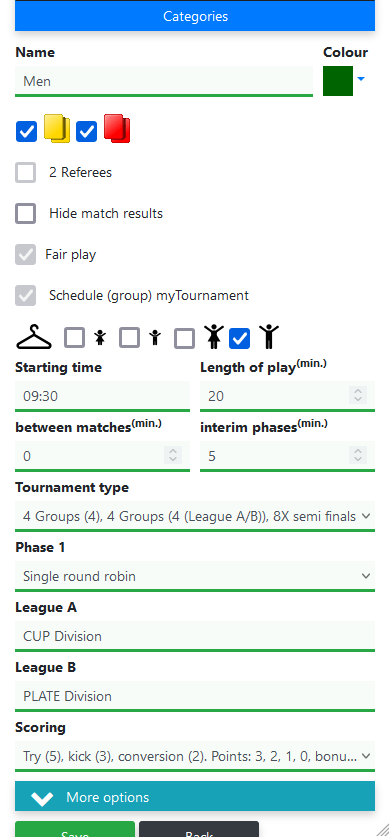Open the Scoring dropdown
390x837 pixels.
pos(195,756)
